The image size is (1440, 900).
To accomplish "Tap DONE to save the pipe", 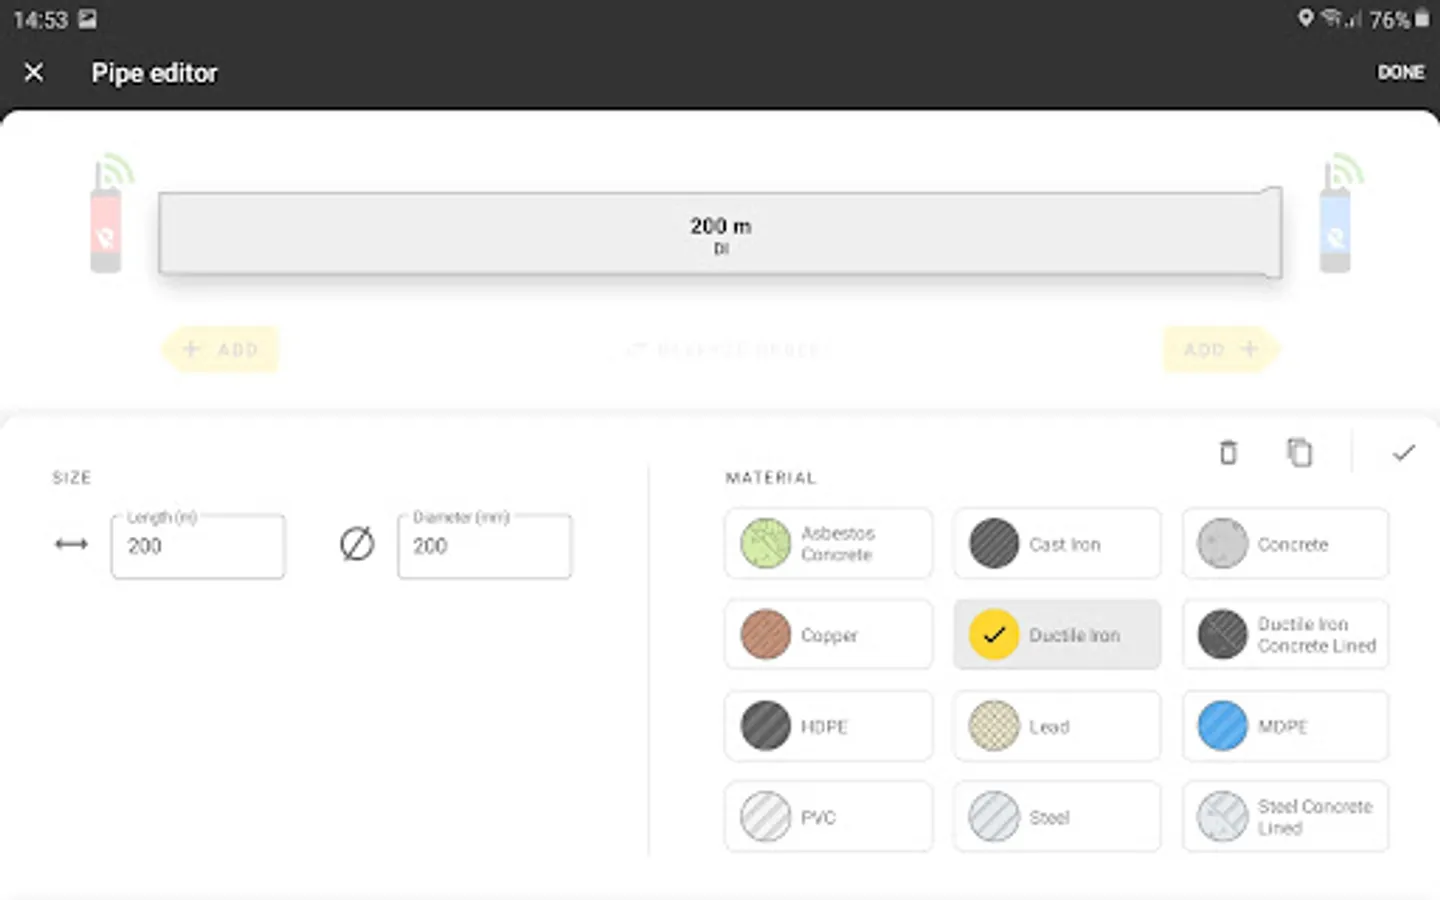I will coord(1401,72).
